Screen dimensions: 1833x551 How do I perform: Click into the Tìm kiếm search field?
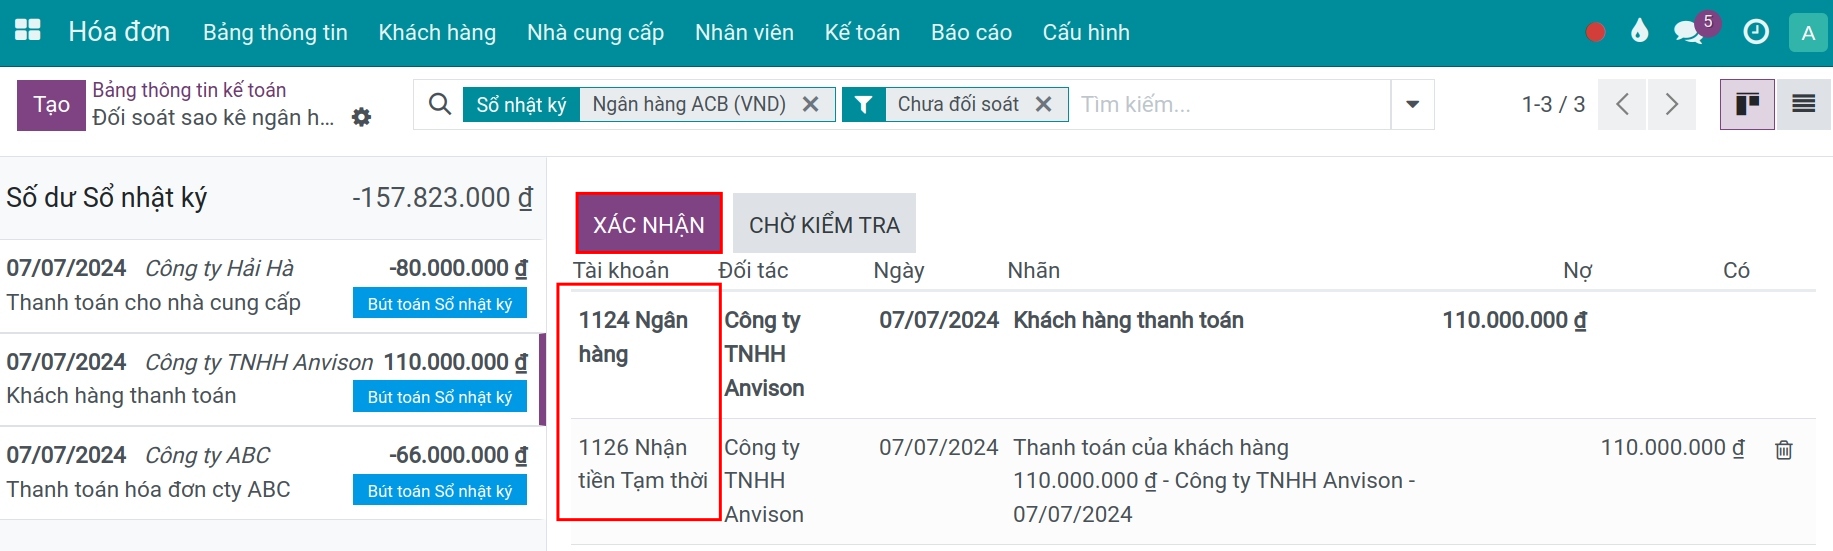[x=1230, y=104]
